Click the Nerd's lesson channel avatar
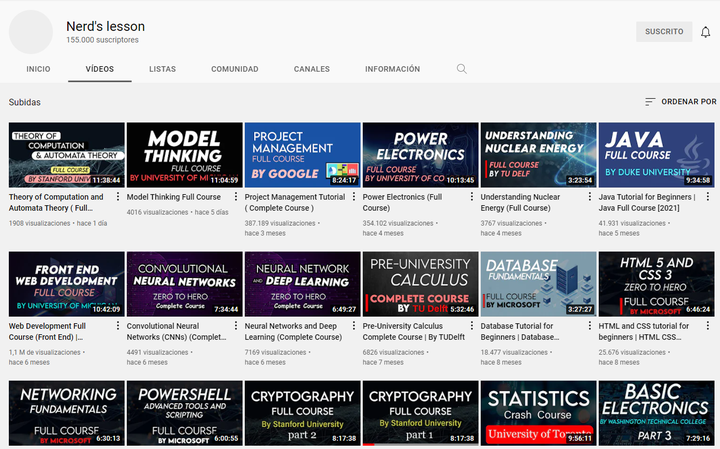This screenshot has height=449, width=720. (x=31, y=32)
